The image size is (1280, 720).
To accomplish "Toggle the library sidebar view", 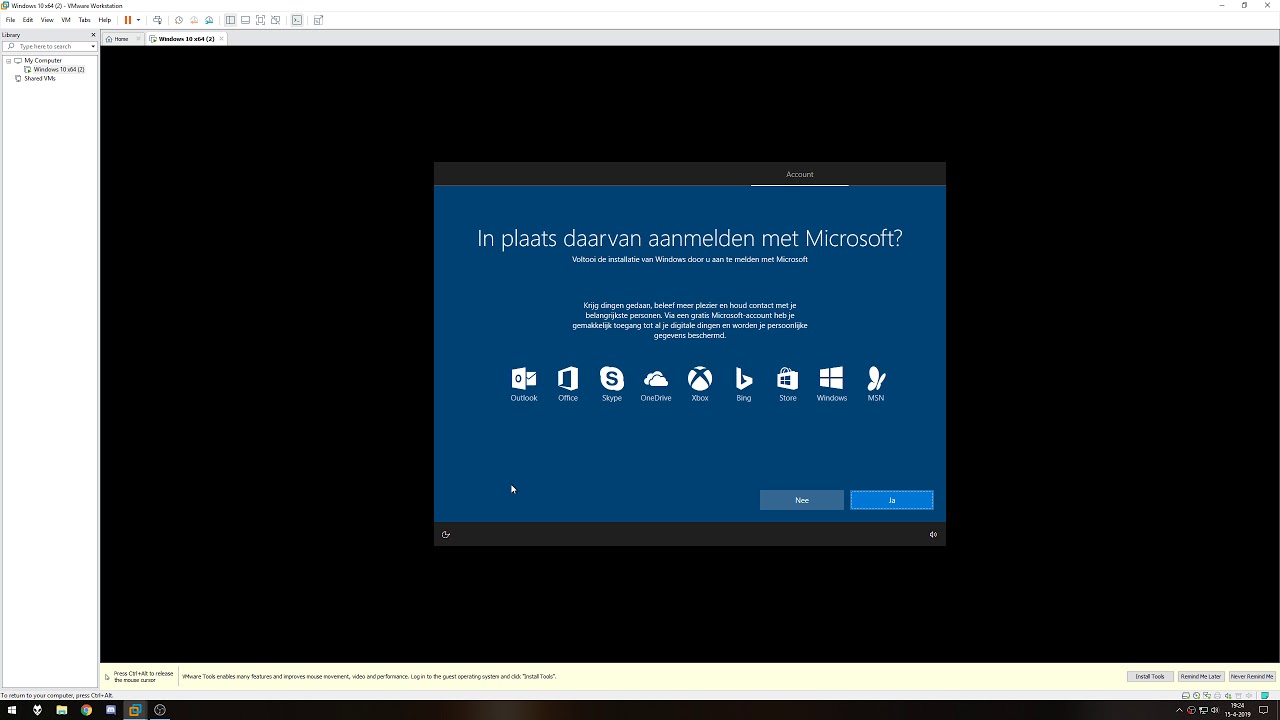I will (230, 20).
